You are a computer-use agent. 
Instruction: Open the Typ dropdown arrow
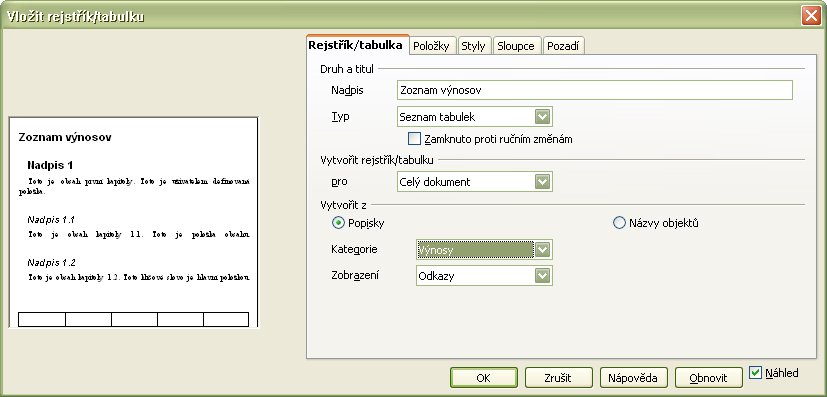pyautogui.click(x=543, y=117)
